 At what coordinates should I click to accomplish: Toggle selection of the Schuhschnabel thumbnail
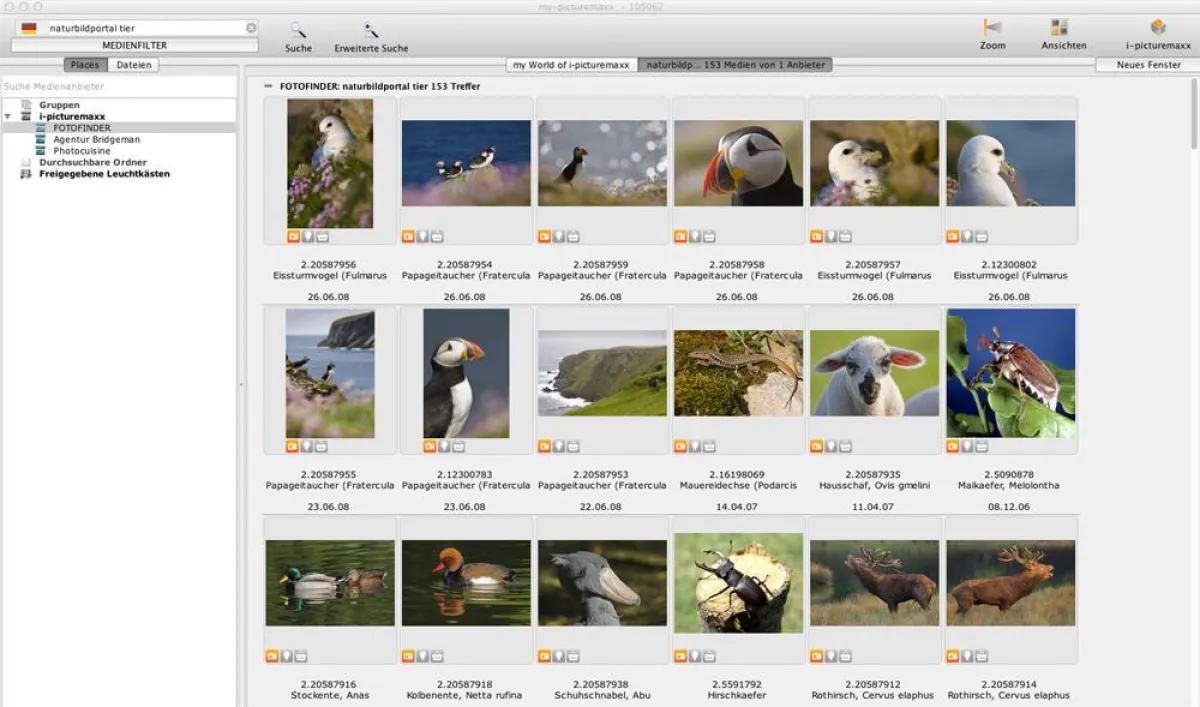click(x=601, y=581)
